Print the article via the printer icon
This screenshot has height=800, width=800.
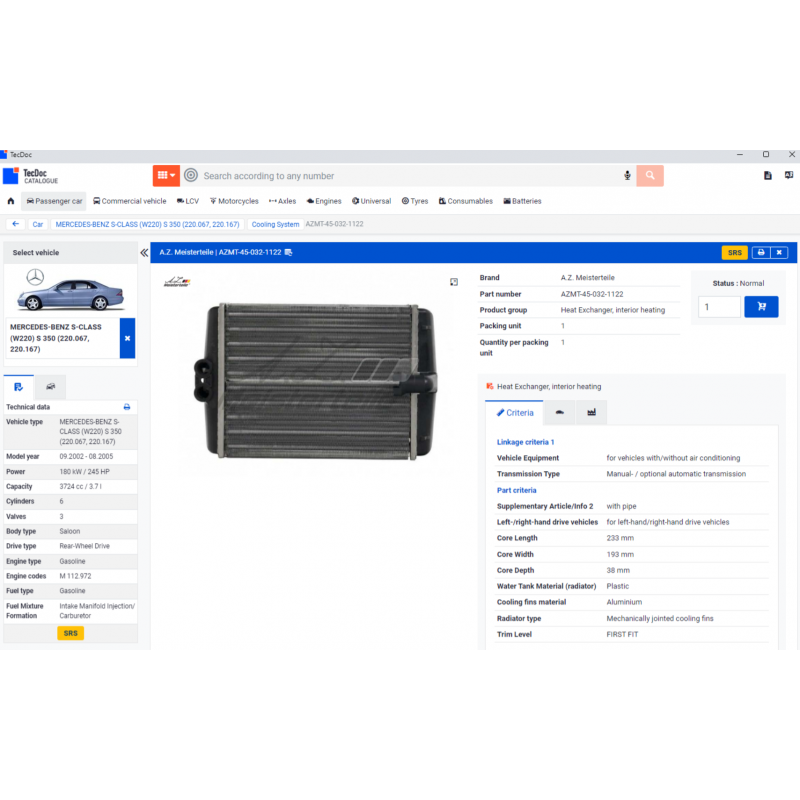762,252
